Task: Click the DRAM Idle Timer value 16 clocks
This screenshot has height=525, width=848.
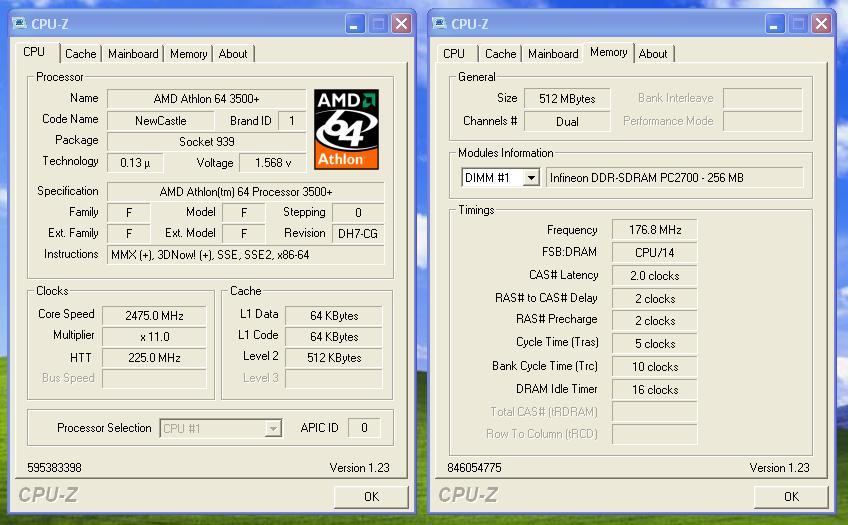Action: (654, 390)
